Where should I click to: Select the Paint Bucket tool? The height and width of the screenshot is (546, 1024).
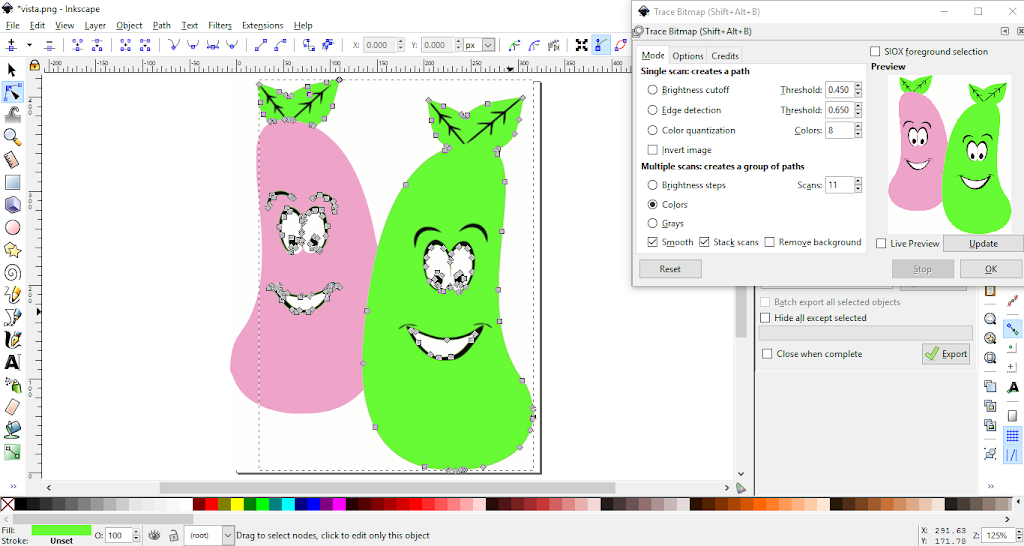(12, 429)
